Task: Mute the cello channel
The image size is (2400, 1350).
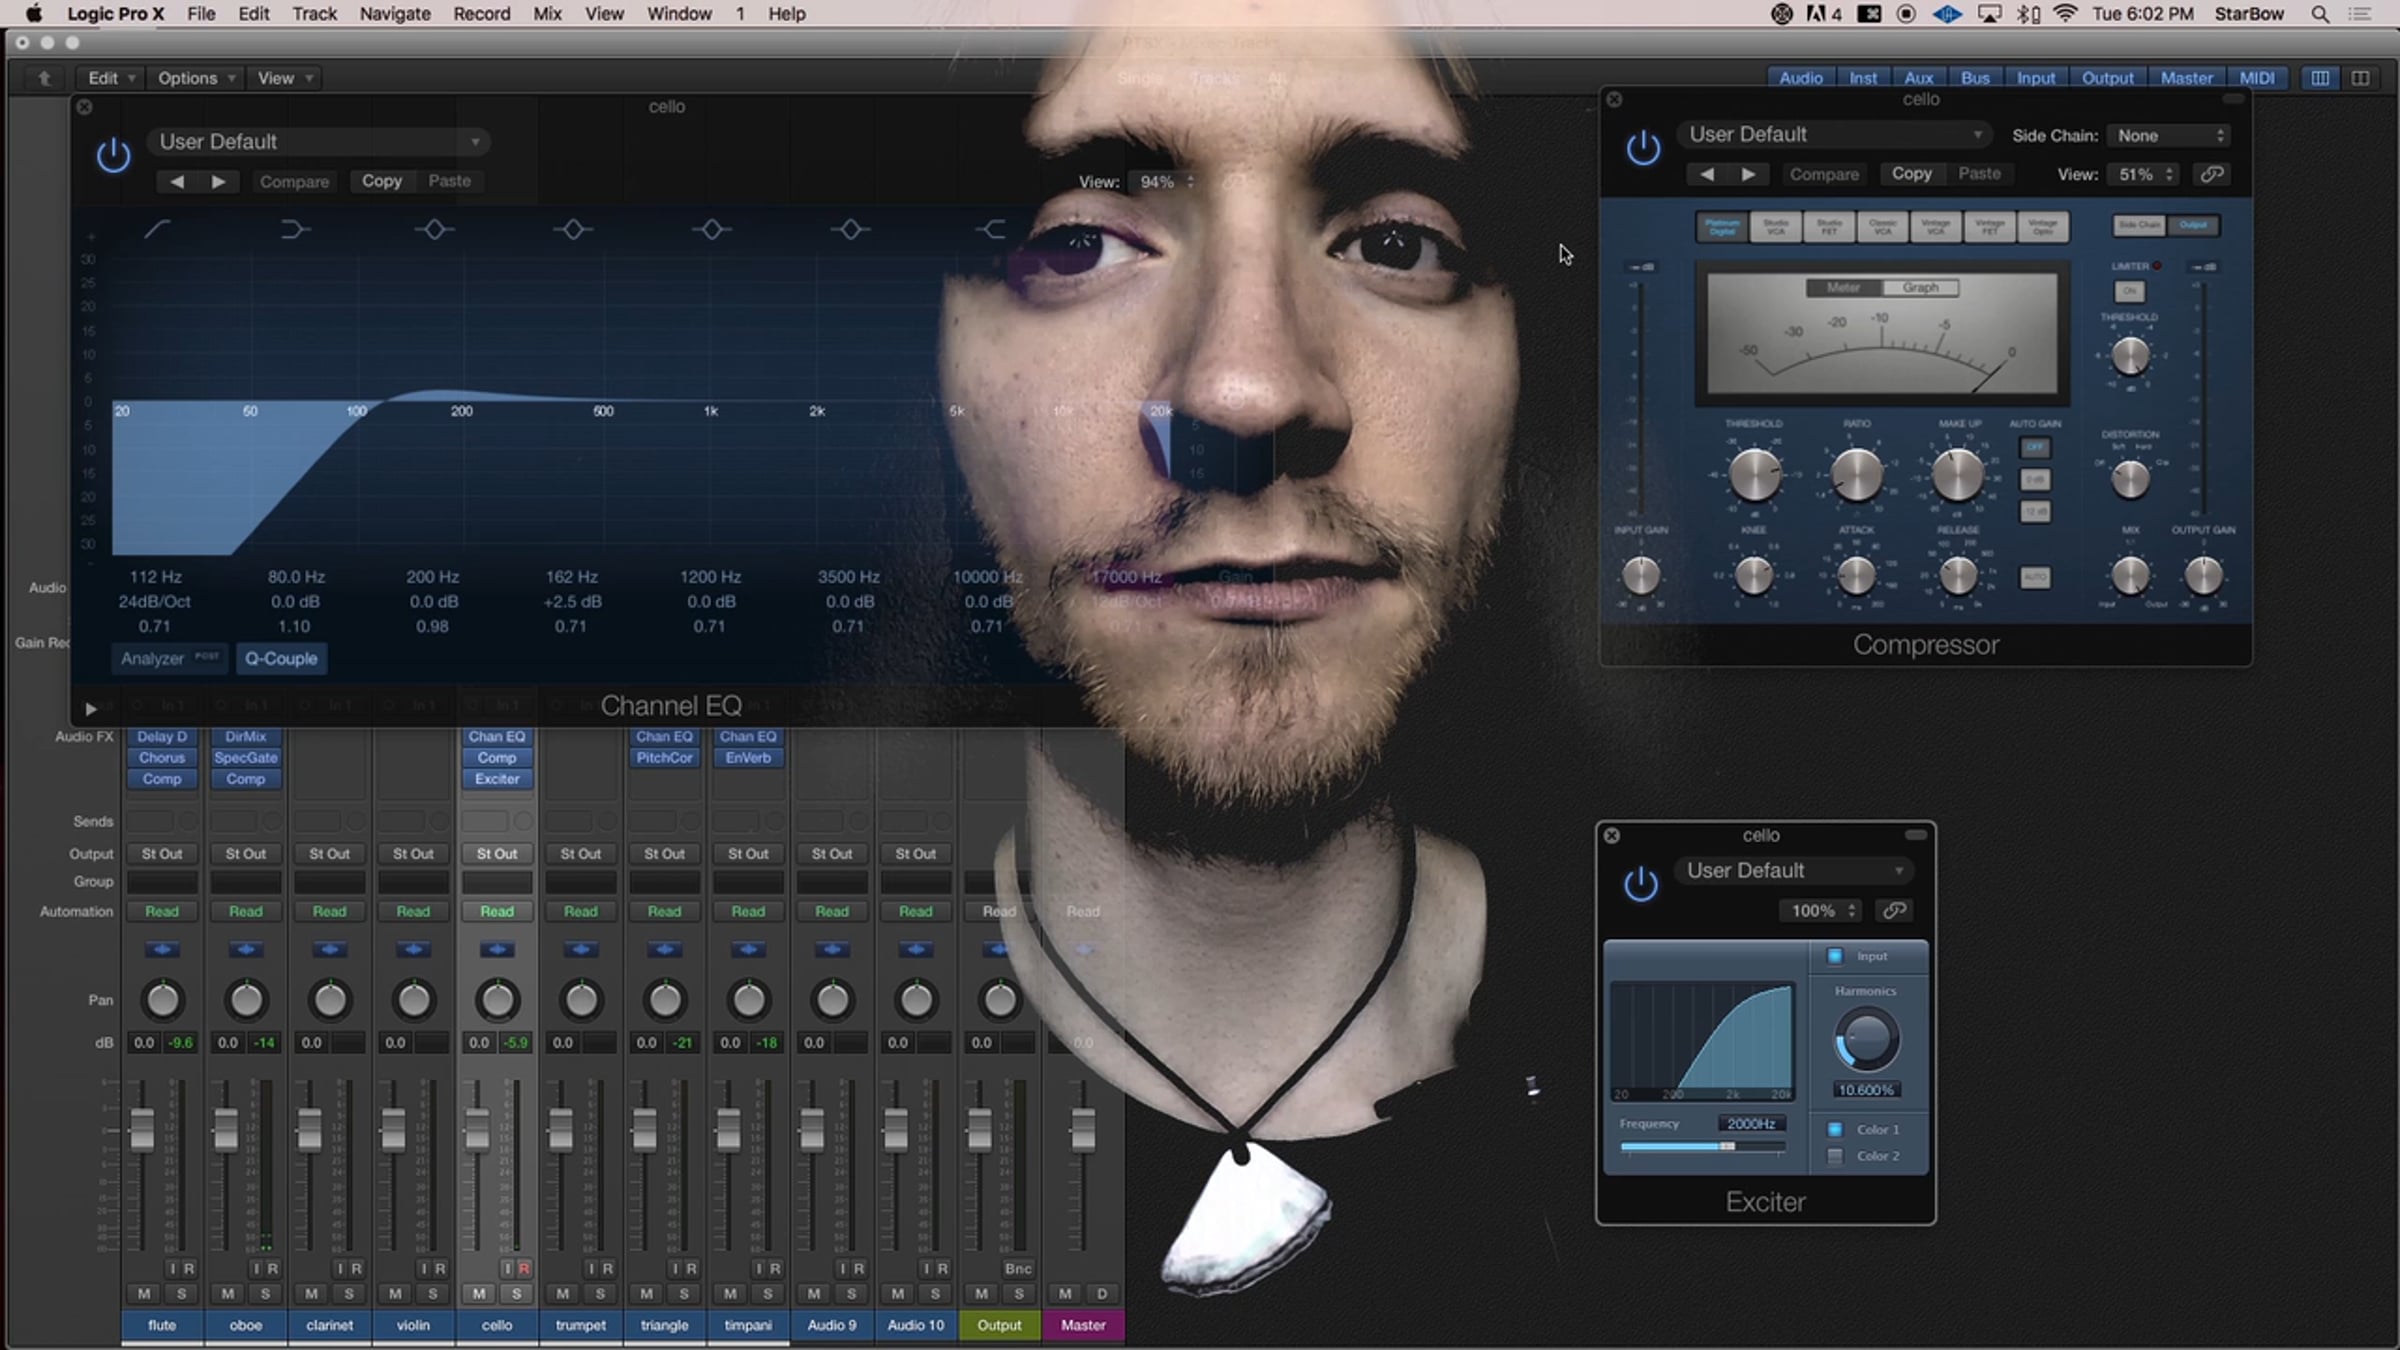Action: (479, 1293)
